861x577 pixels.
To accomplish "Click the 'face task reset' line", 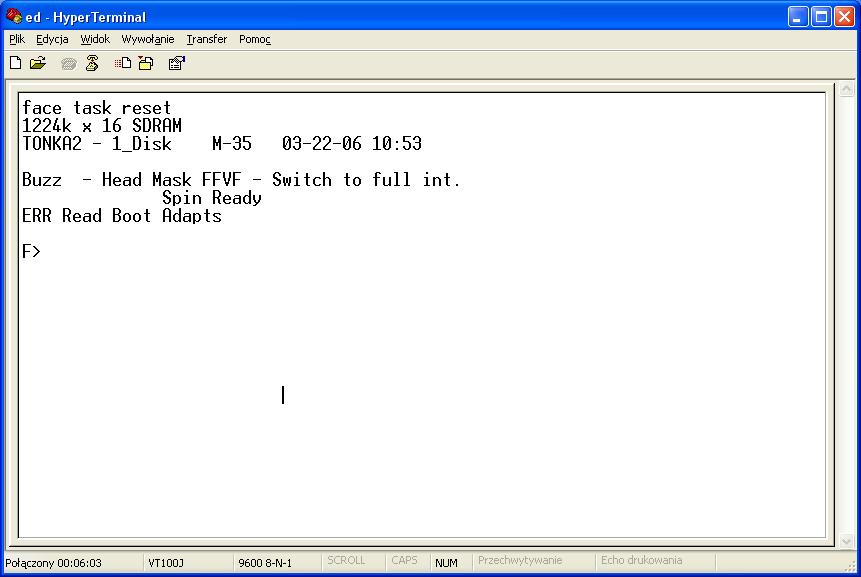I will [97, 108].
